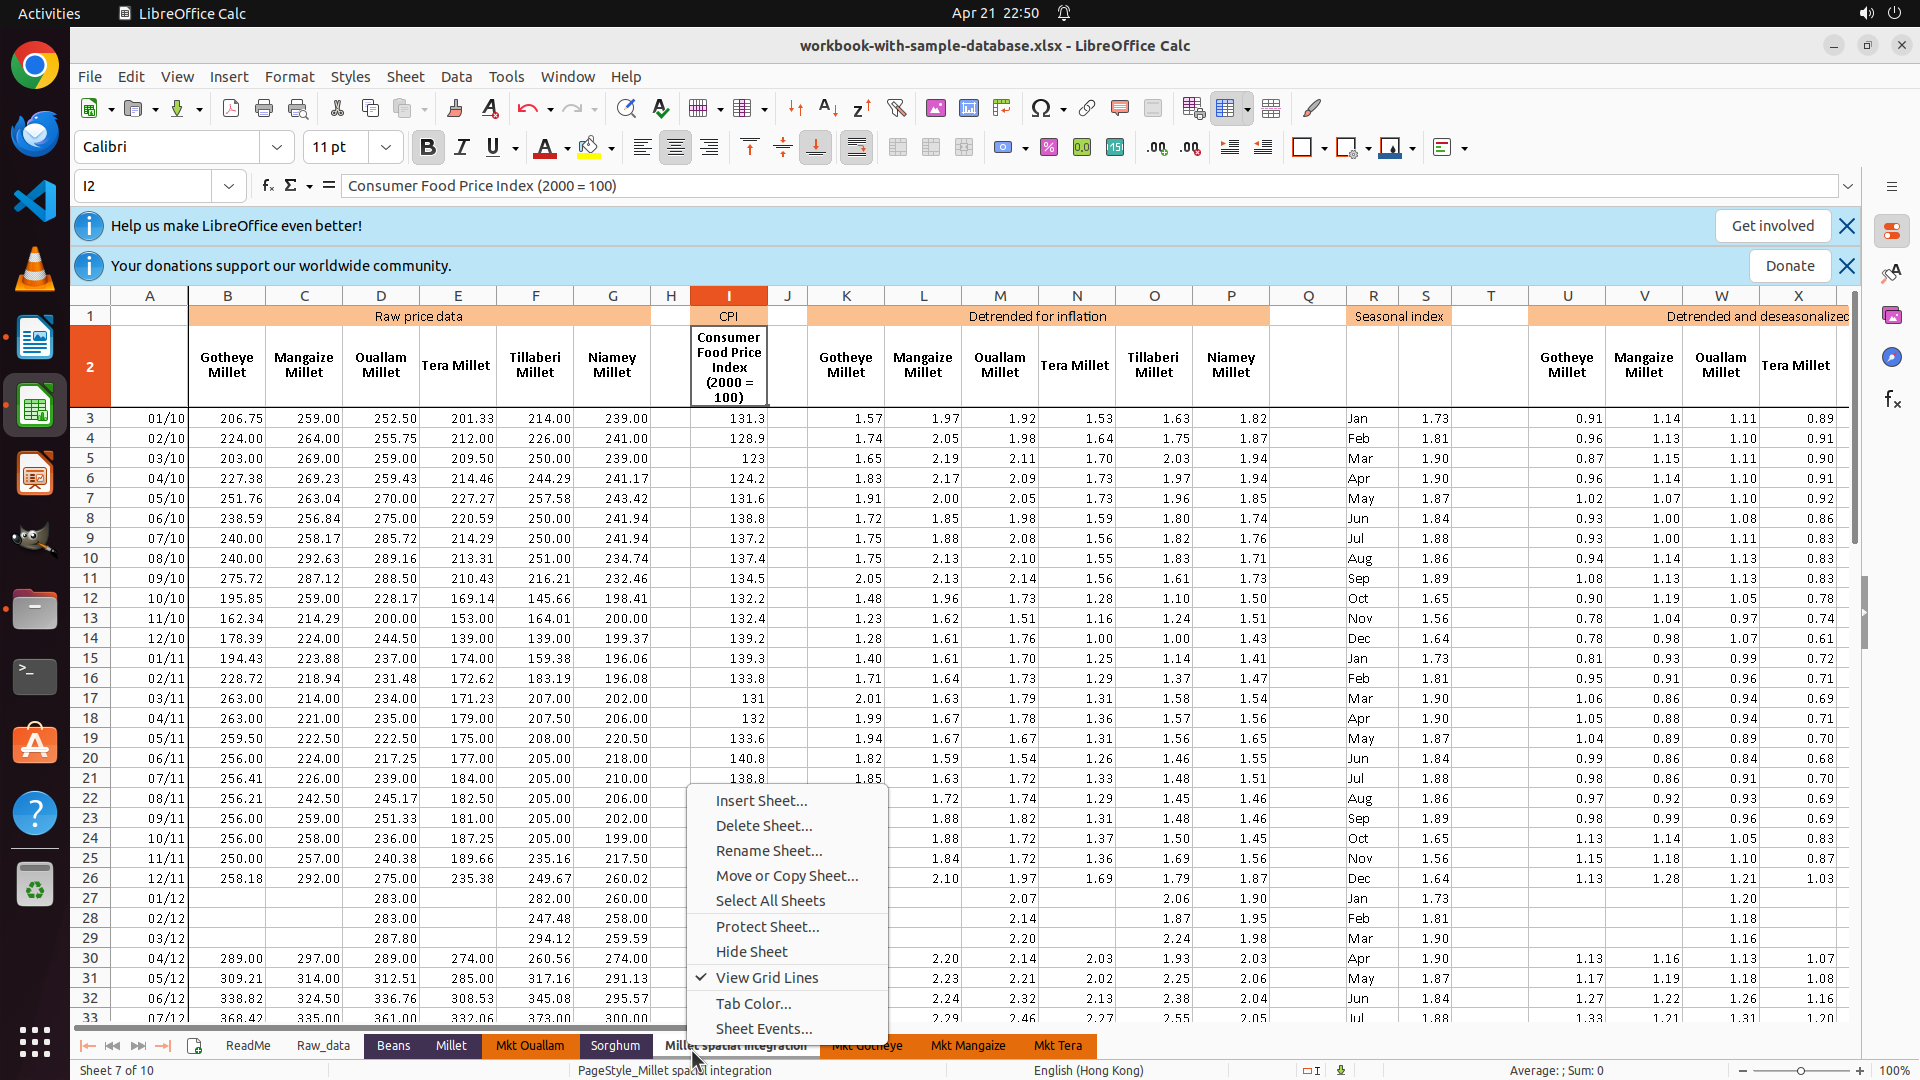Expand the font name Calibri dropdown
Screen dimensions: 1920x1080
[277, 148]
